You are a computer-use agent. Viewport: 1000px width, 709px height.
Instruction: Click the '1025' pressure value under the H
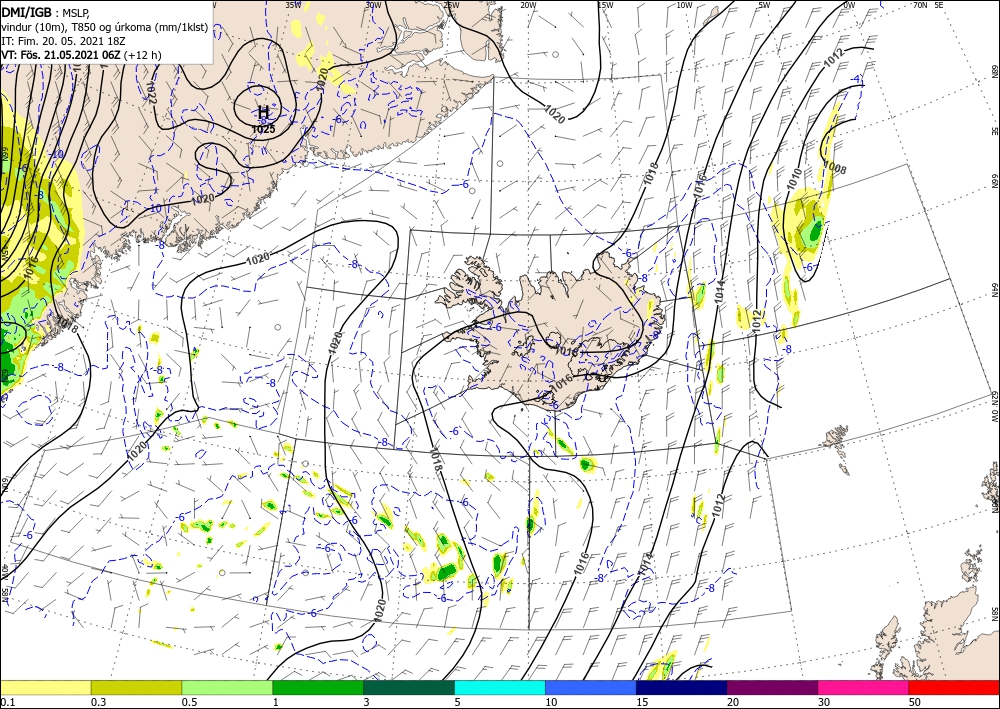[x=263, y=129]
